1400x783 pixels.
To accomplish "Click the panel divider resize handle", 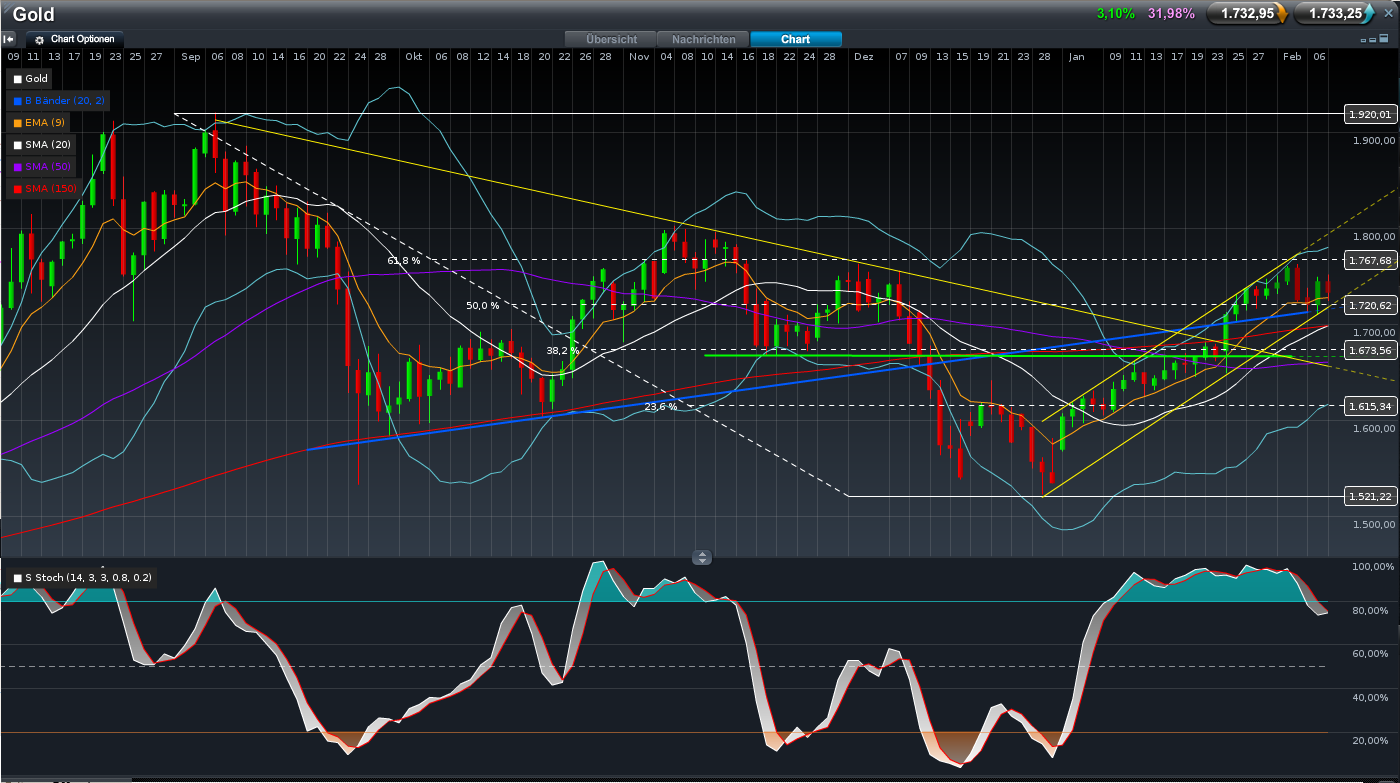I will (x=702, y=557).
